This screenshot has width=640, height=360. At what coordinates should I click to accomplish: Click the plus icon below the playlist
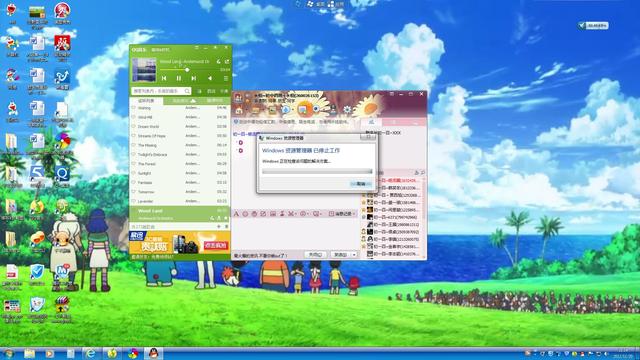tap(218, 227)
